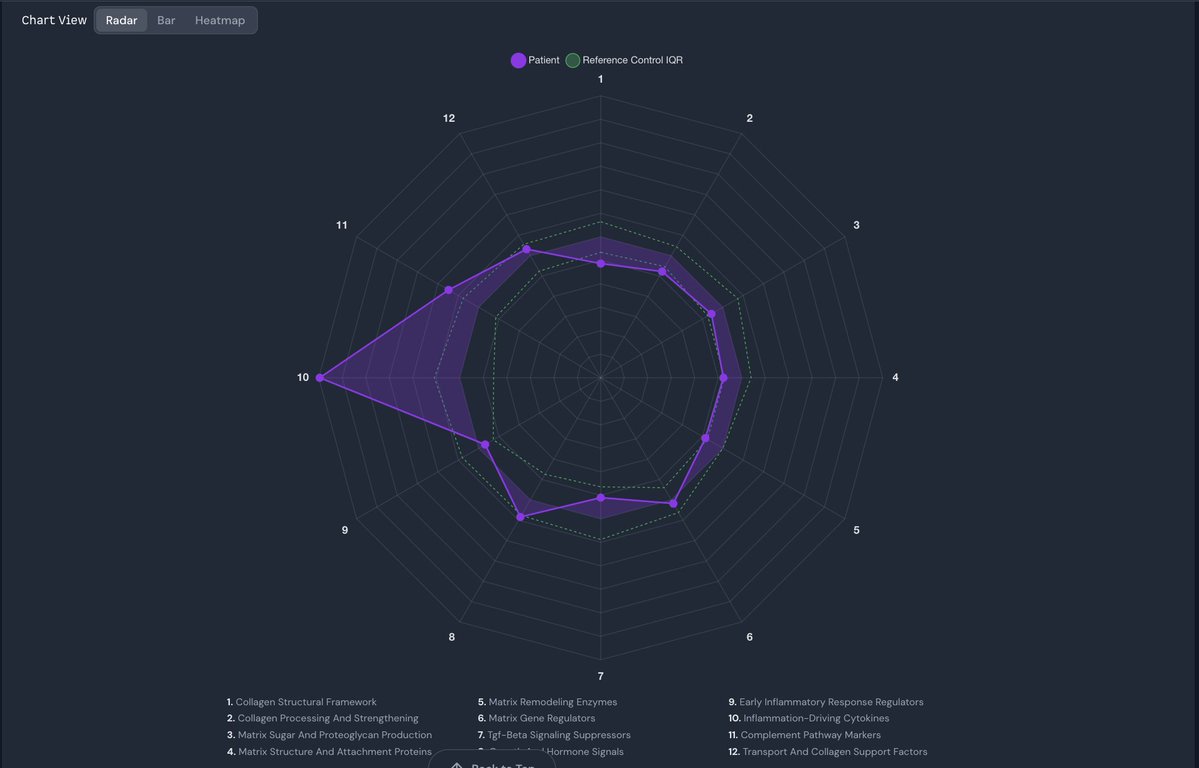The width and height of the screenshot is (1199, 768).
Task: Click 'Matrix Sugar And Proteoglycan Production' key entry
Action: pos(330,735)
